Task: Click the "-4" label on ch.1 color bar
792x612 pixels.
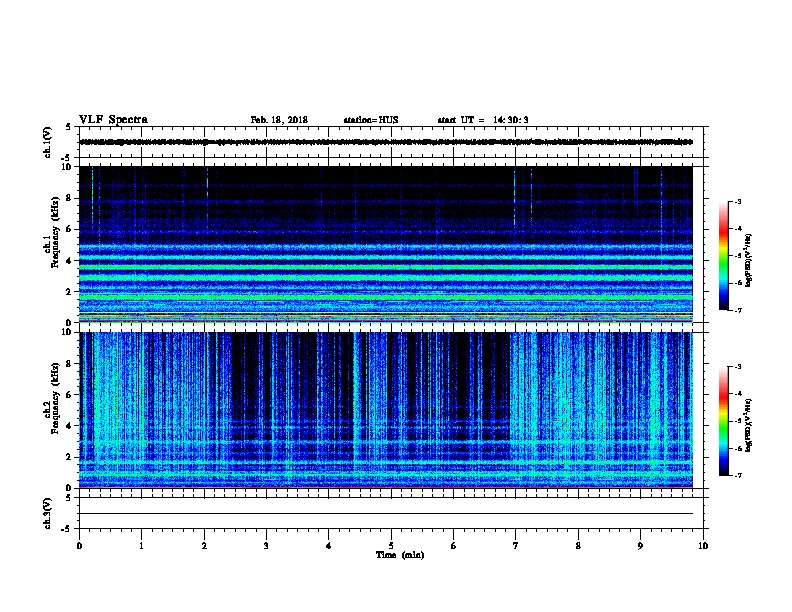Action: pyautogui.click(x=737, y=229)
